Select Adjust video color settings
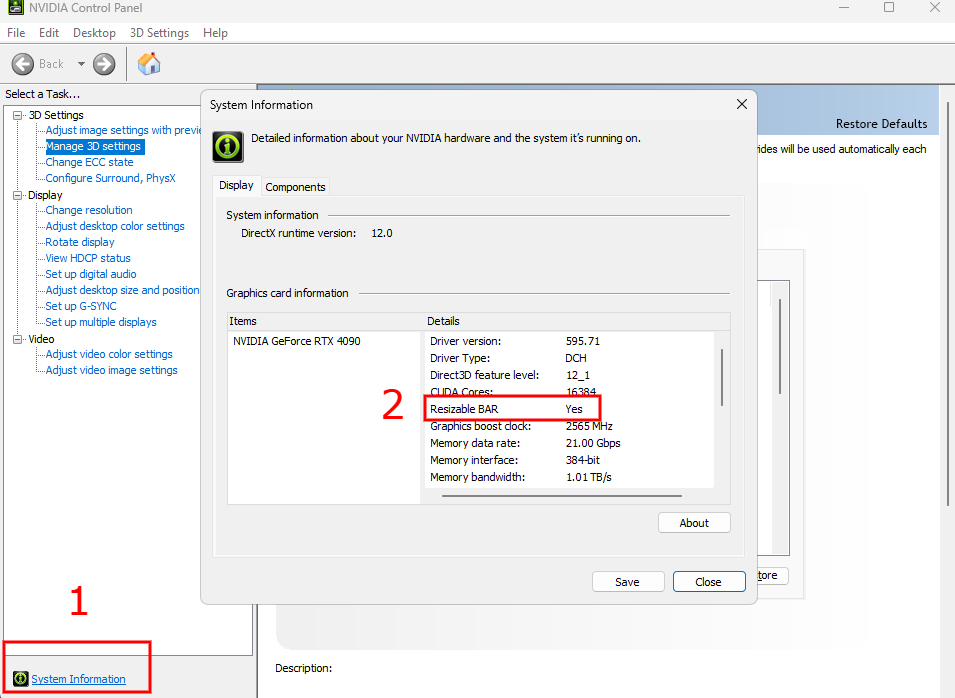Screen dimensions: 955x698 [109, 354]
